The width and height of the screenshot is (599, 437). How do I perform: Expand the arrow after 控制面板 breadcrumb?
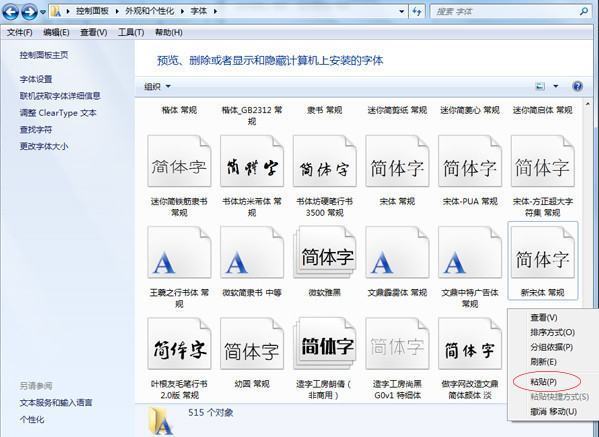(x=117, y=11)
